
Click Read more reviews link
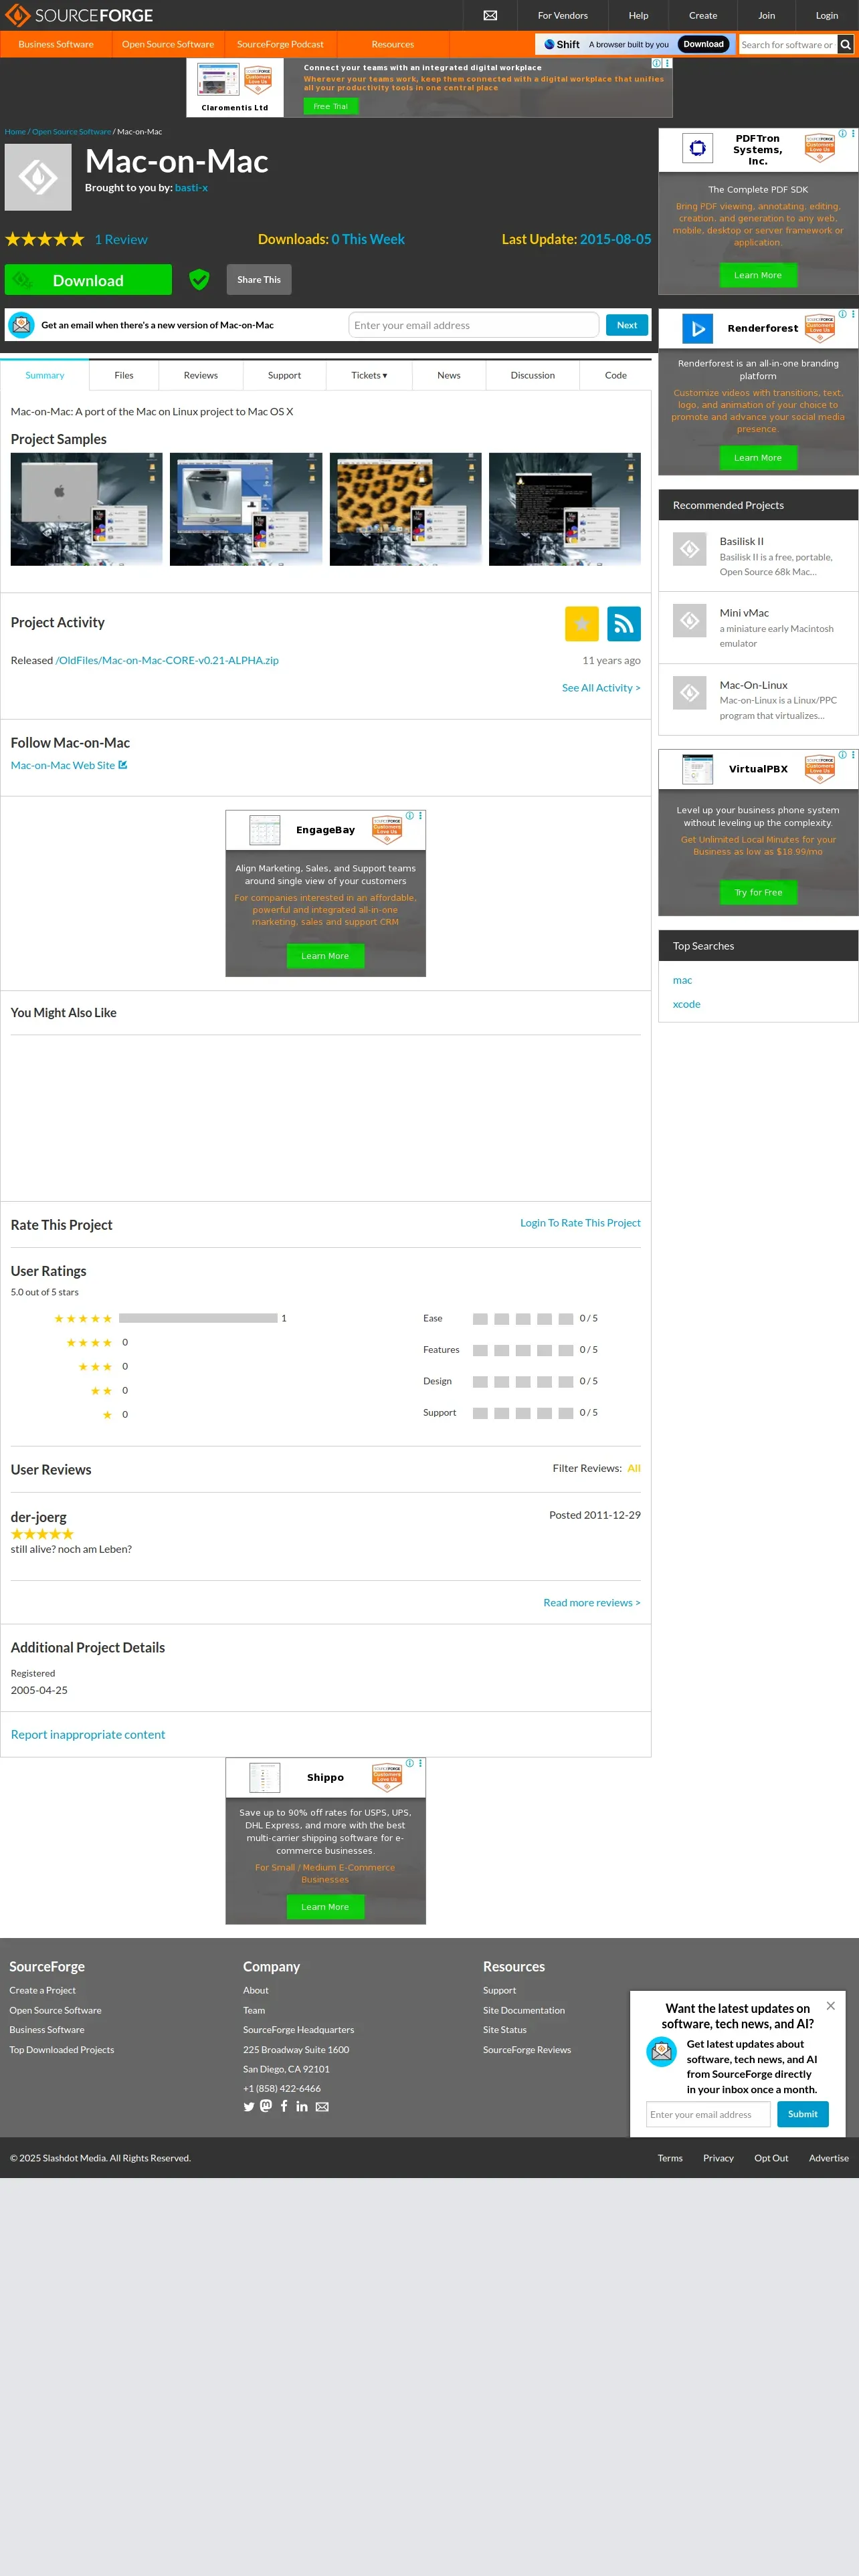[x=592, y=1602]
